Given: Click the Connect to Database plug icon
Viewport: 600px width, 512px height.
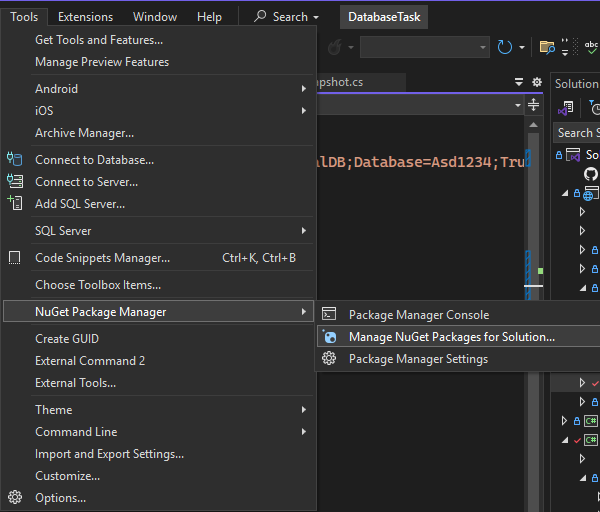Looking at the screenshot, I should click(14, 160).
